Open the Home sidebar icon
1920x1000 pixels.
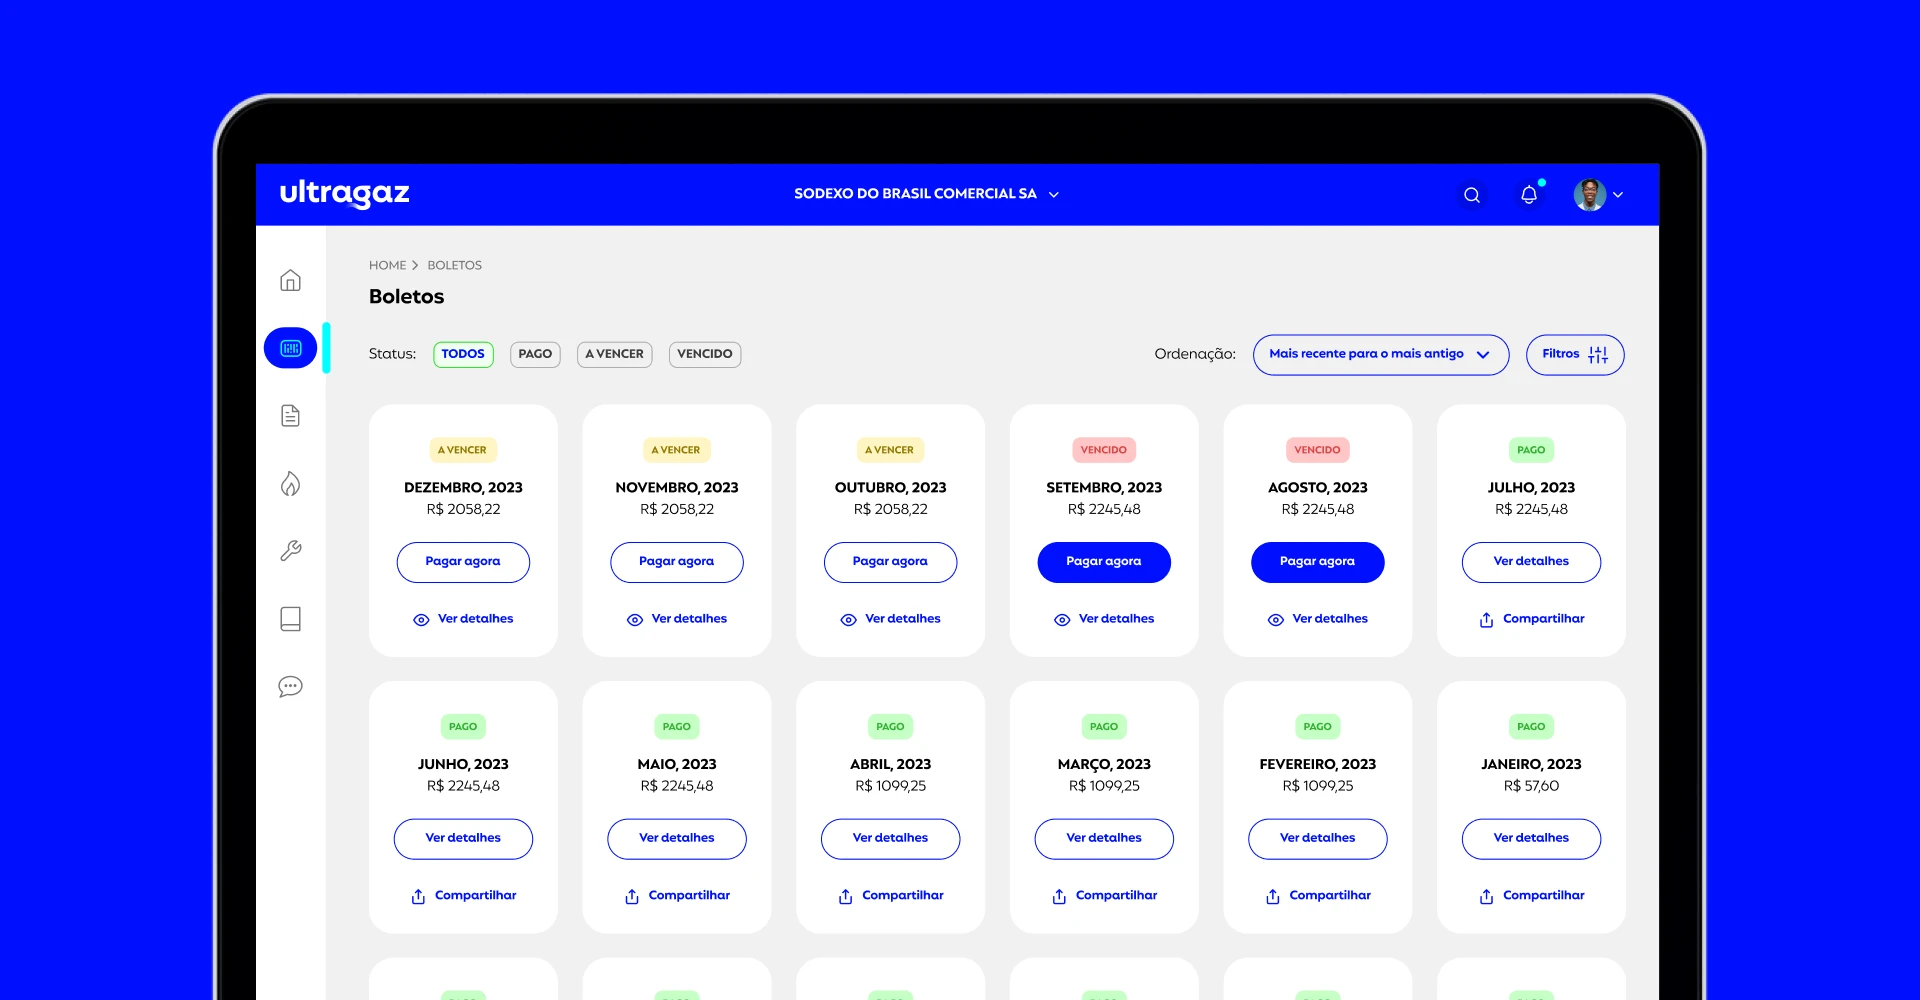coord(290,281)
